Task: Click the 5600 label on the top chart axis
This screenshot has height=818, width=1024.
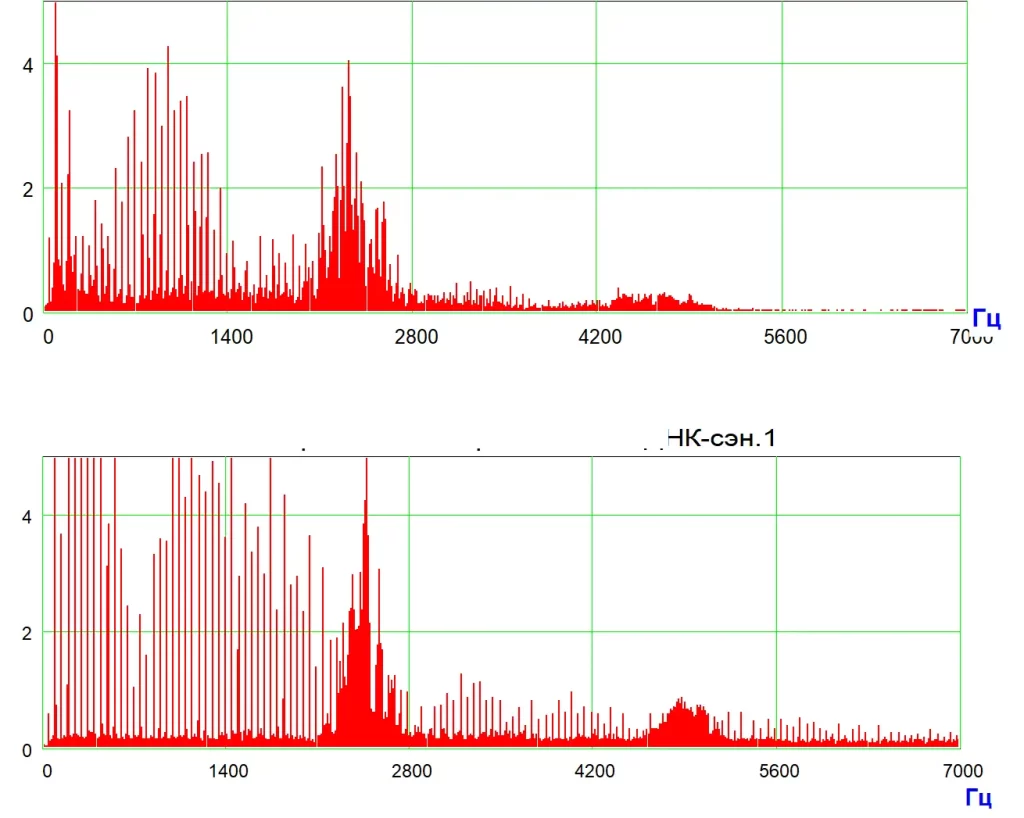Action: point(785,337)
